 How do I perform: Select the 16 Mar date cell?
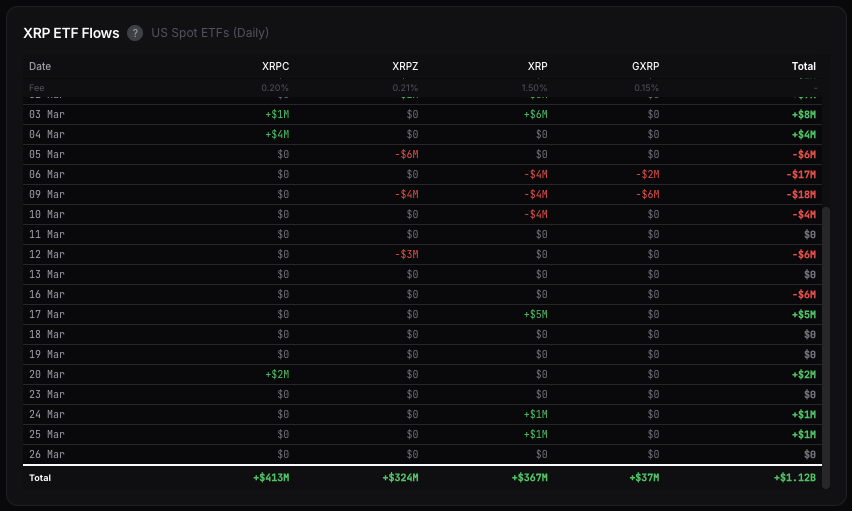47,295
